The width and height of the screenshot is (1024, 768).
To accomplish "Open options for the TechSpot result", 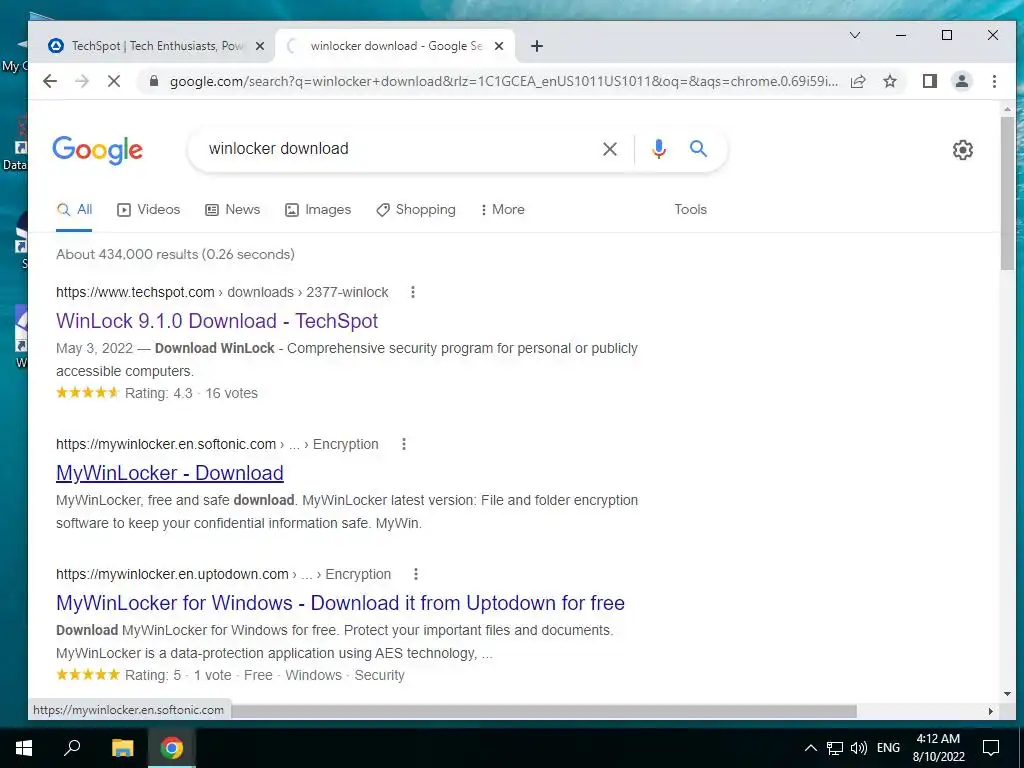I will (413, 292).
